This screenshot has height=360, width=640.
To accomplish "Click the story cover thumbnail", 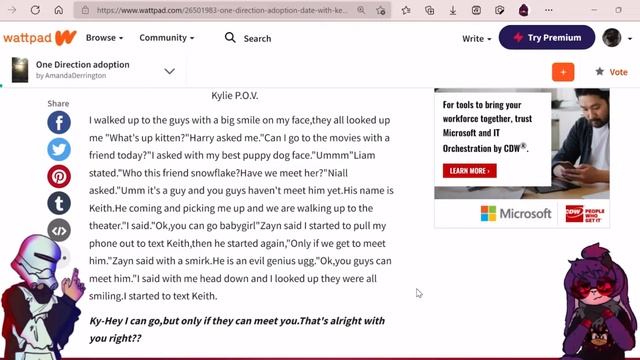I will click(20, 70).
